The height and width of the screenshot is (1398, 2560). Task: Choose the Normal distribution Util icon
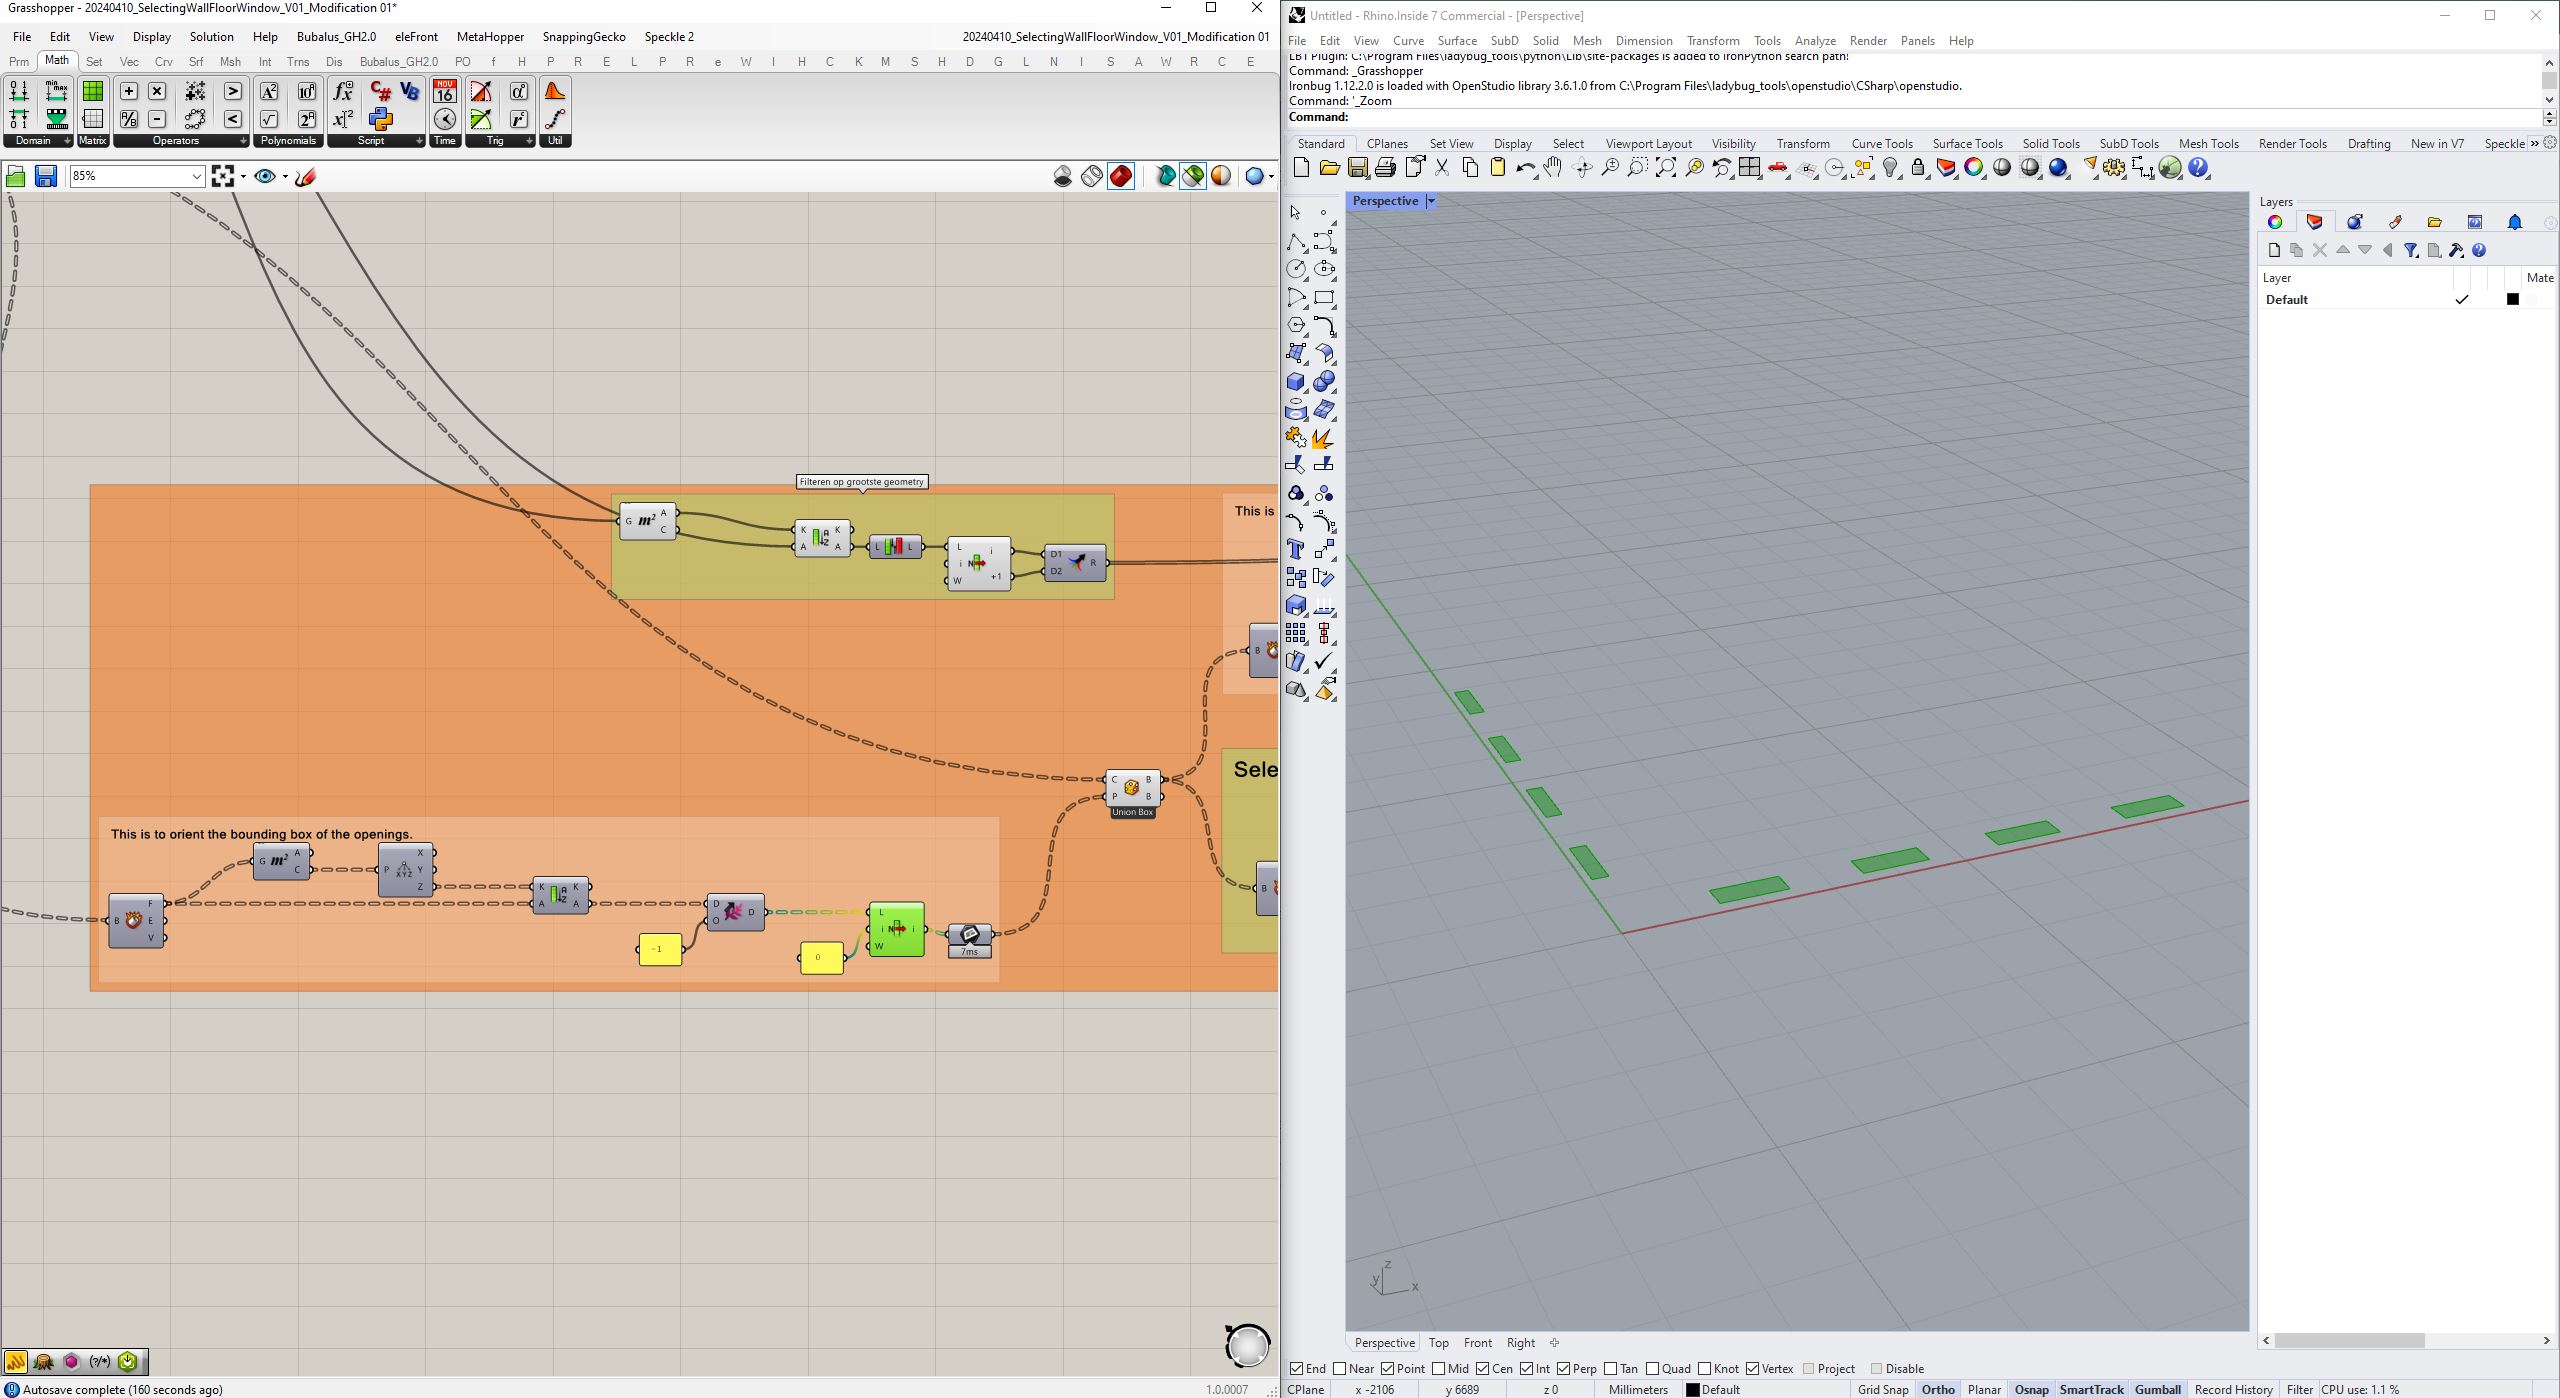[555, 91]
